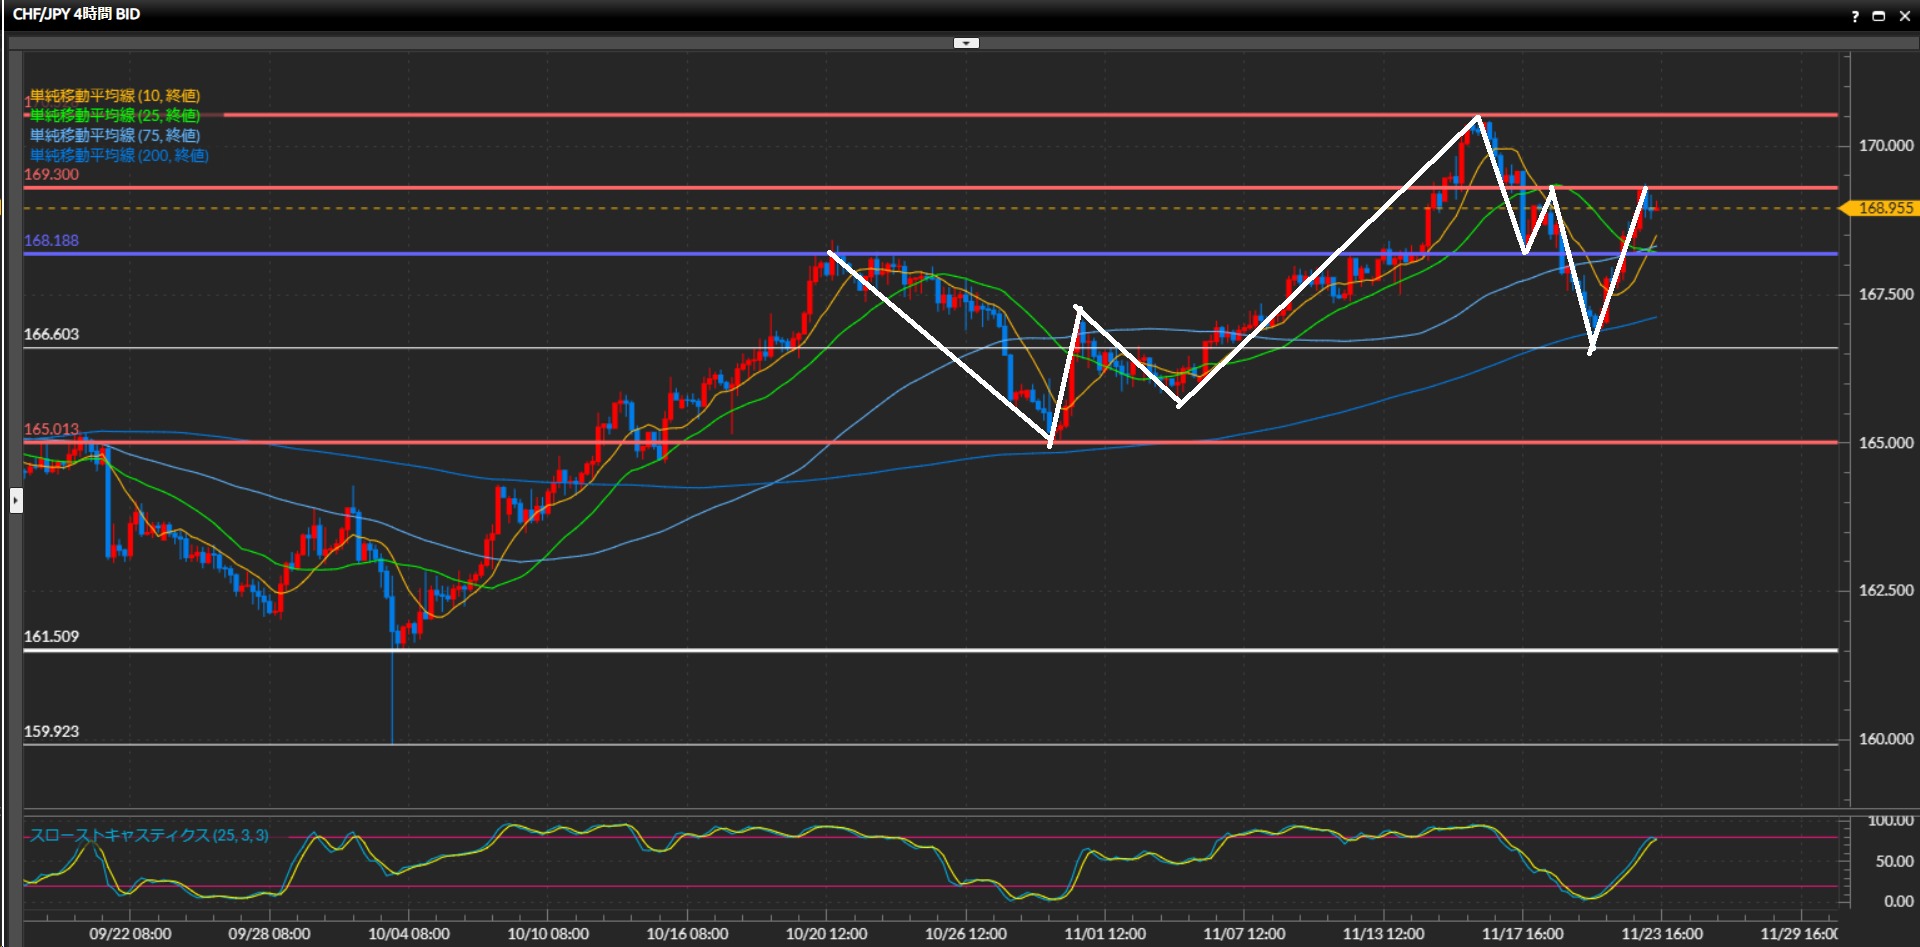Screen dimensions: 1920x947
Task: Select the 25-period green moving average label
Action: 115,116
